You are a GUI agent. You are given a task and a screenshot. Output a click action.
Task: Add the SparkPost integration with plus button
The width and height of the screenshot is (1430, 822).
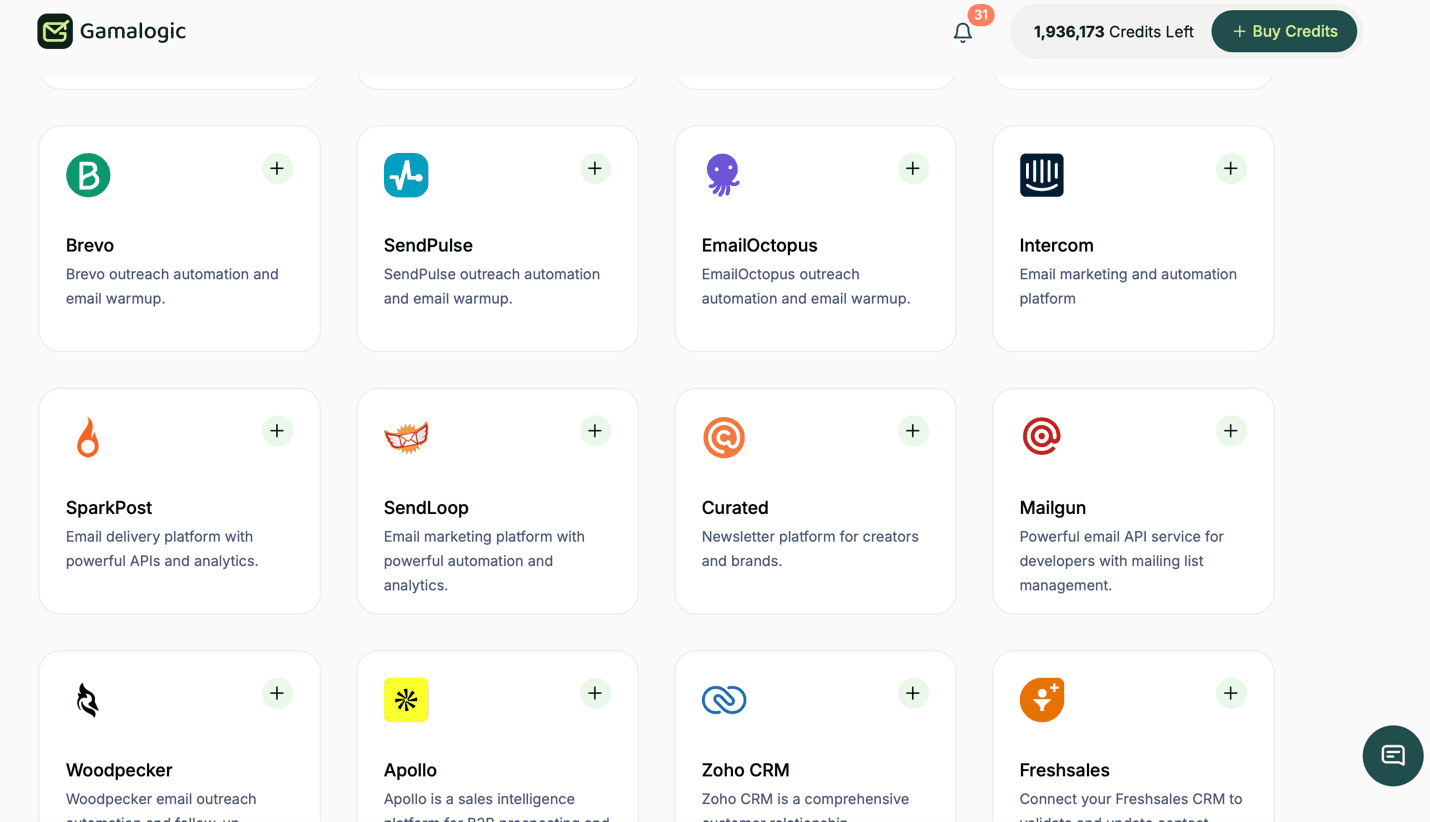tap(277, 431)
